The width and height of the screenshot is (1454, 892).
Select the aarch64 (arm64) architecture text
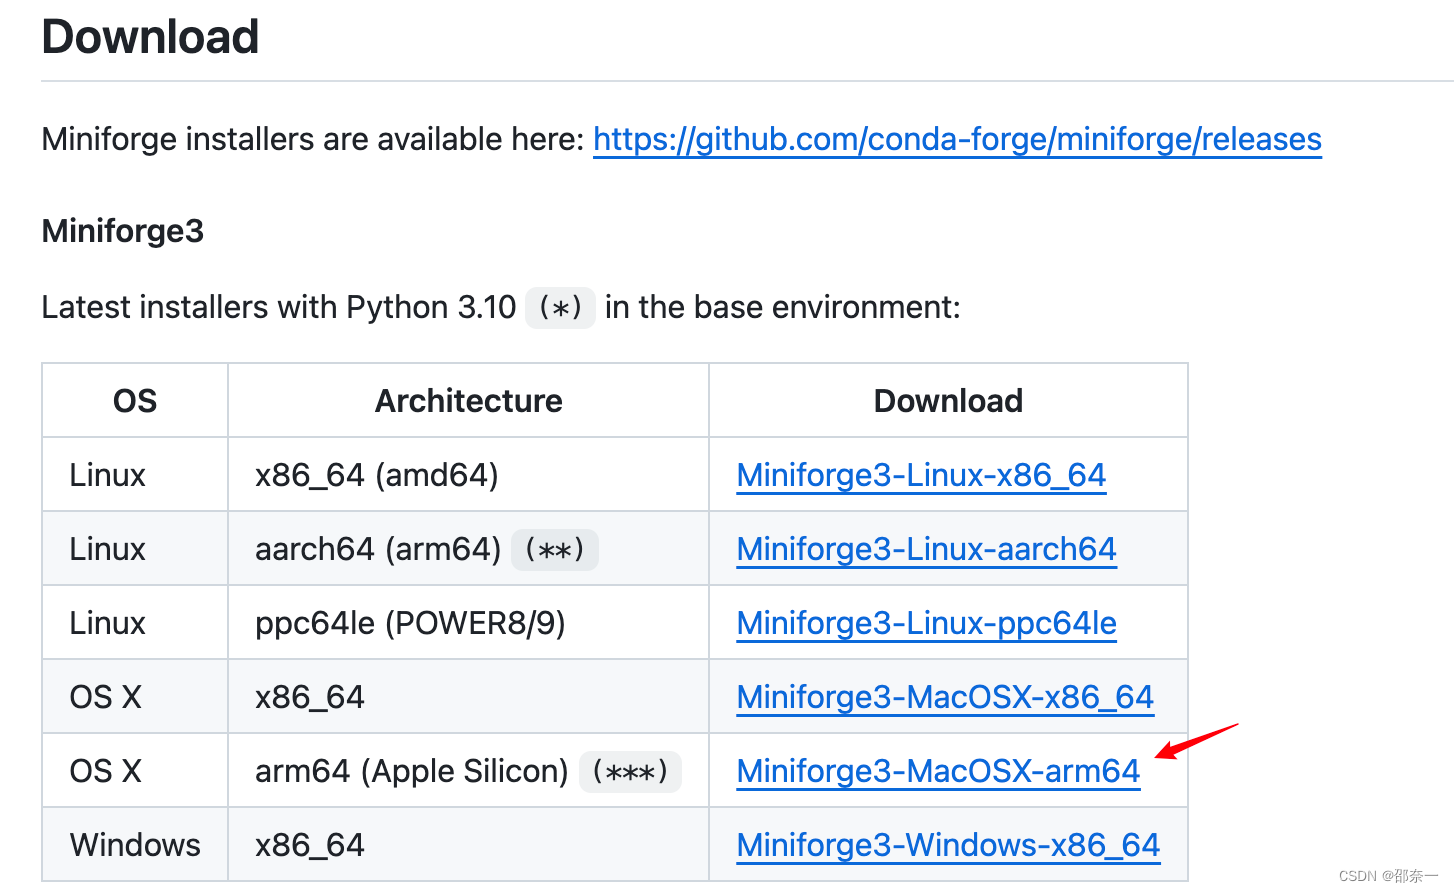click(378, 549)
